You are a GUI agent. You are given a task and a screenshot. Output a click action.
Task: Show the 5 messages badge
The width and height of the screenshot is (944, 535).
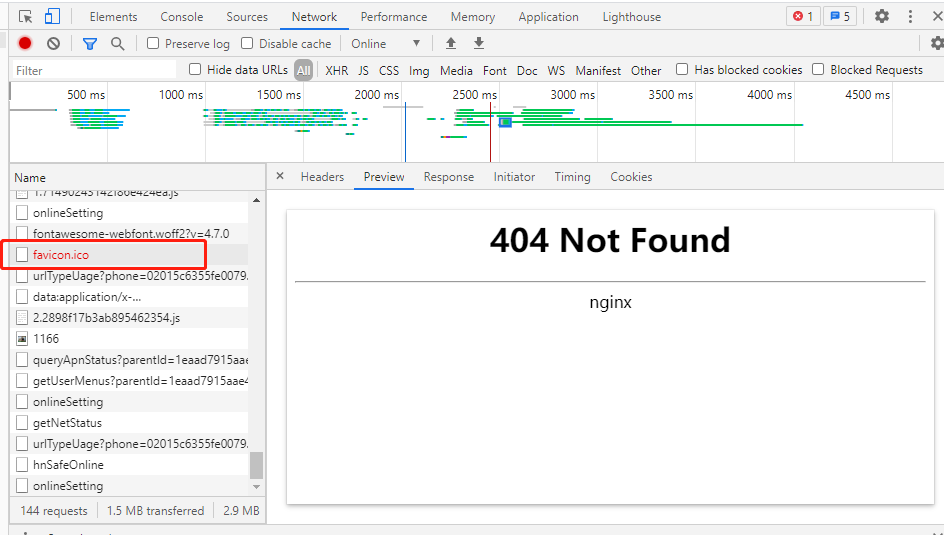tap(840, 16)
